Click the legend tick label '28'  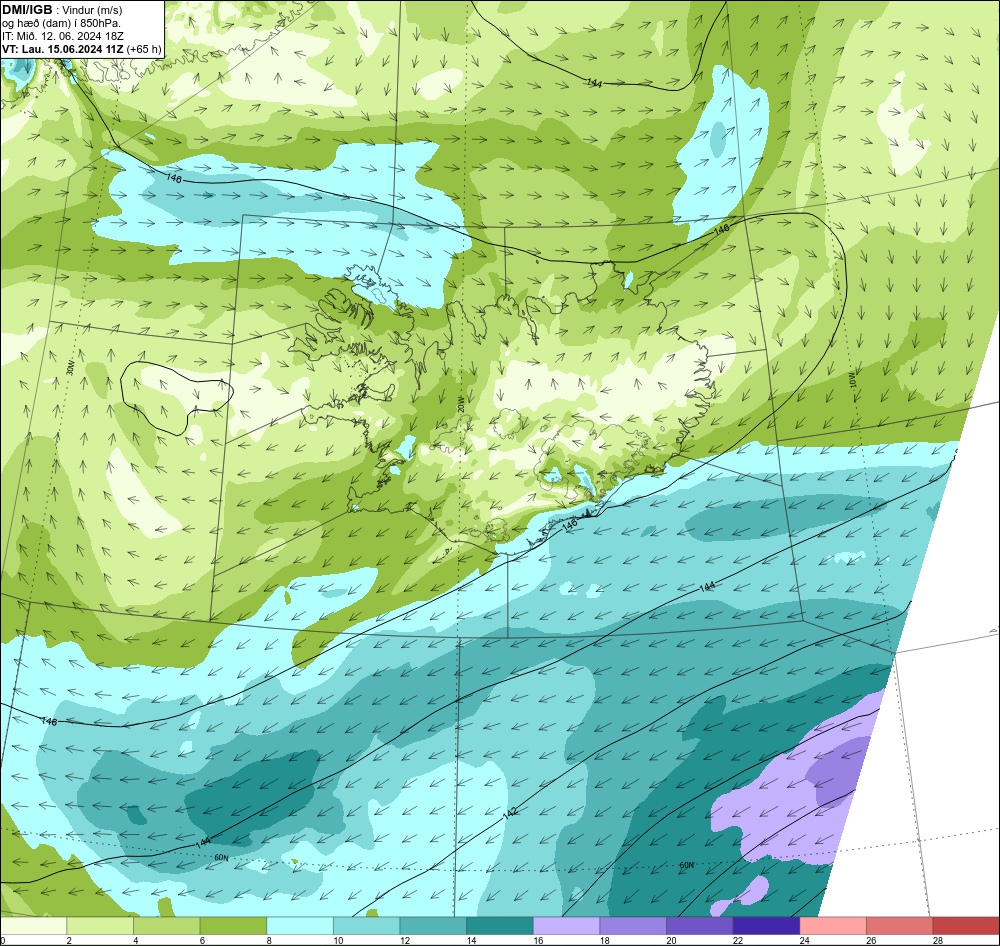point(938,940)
